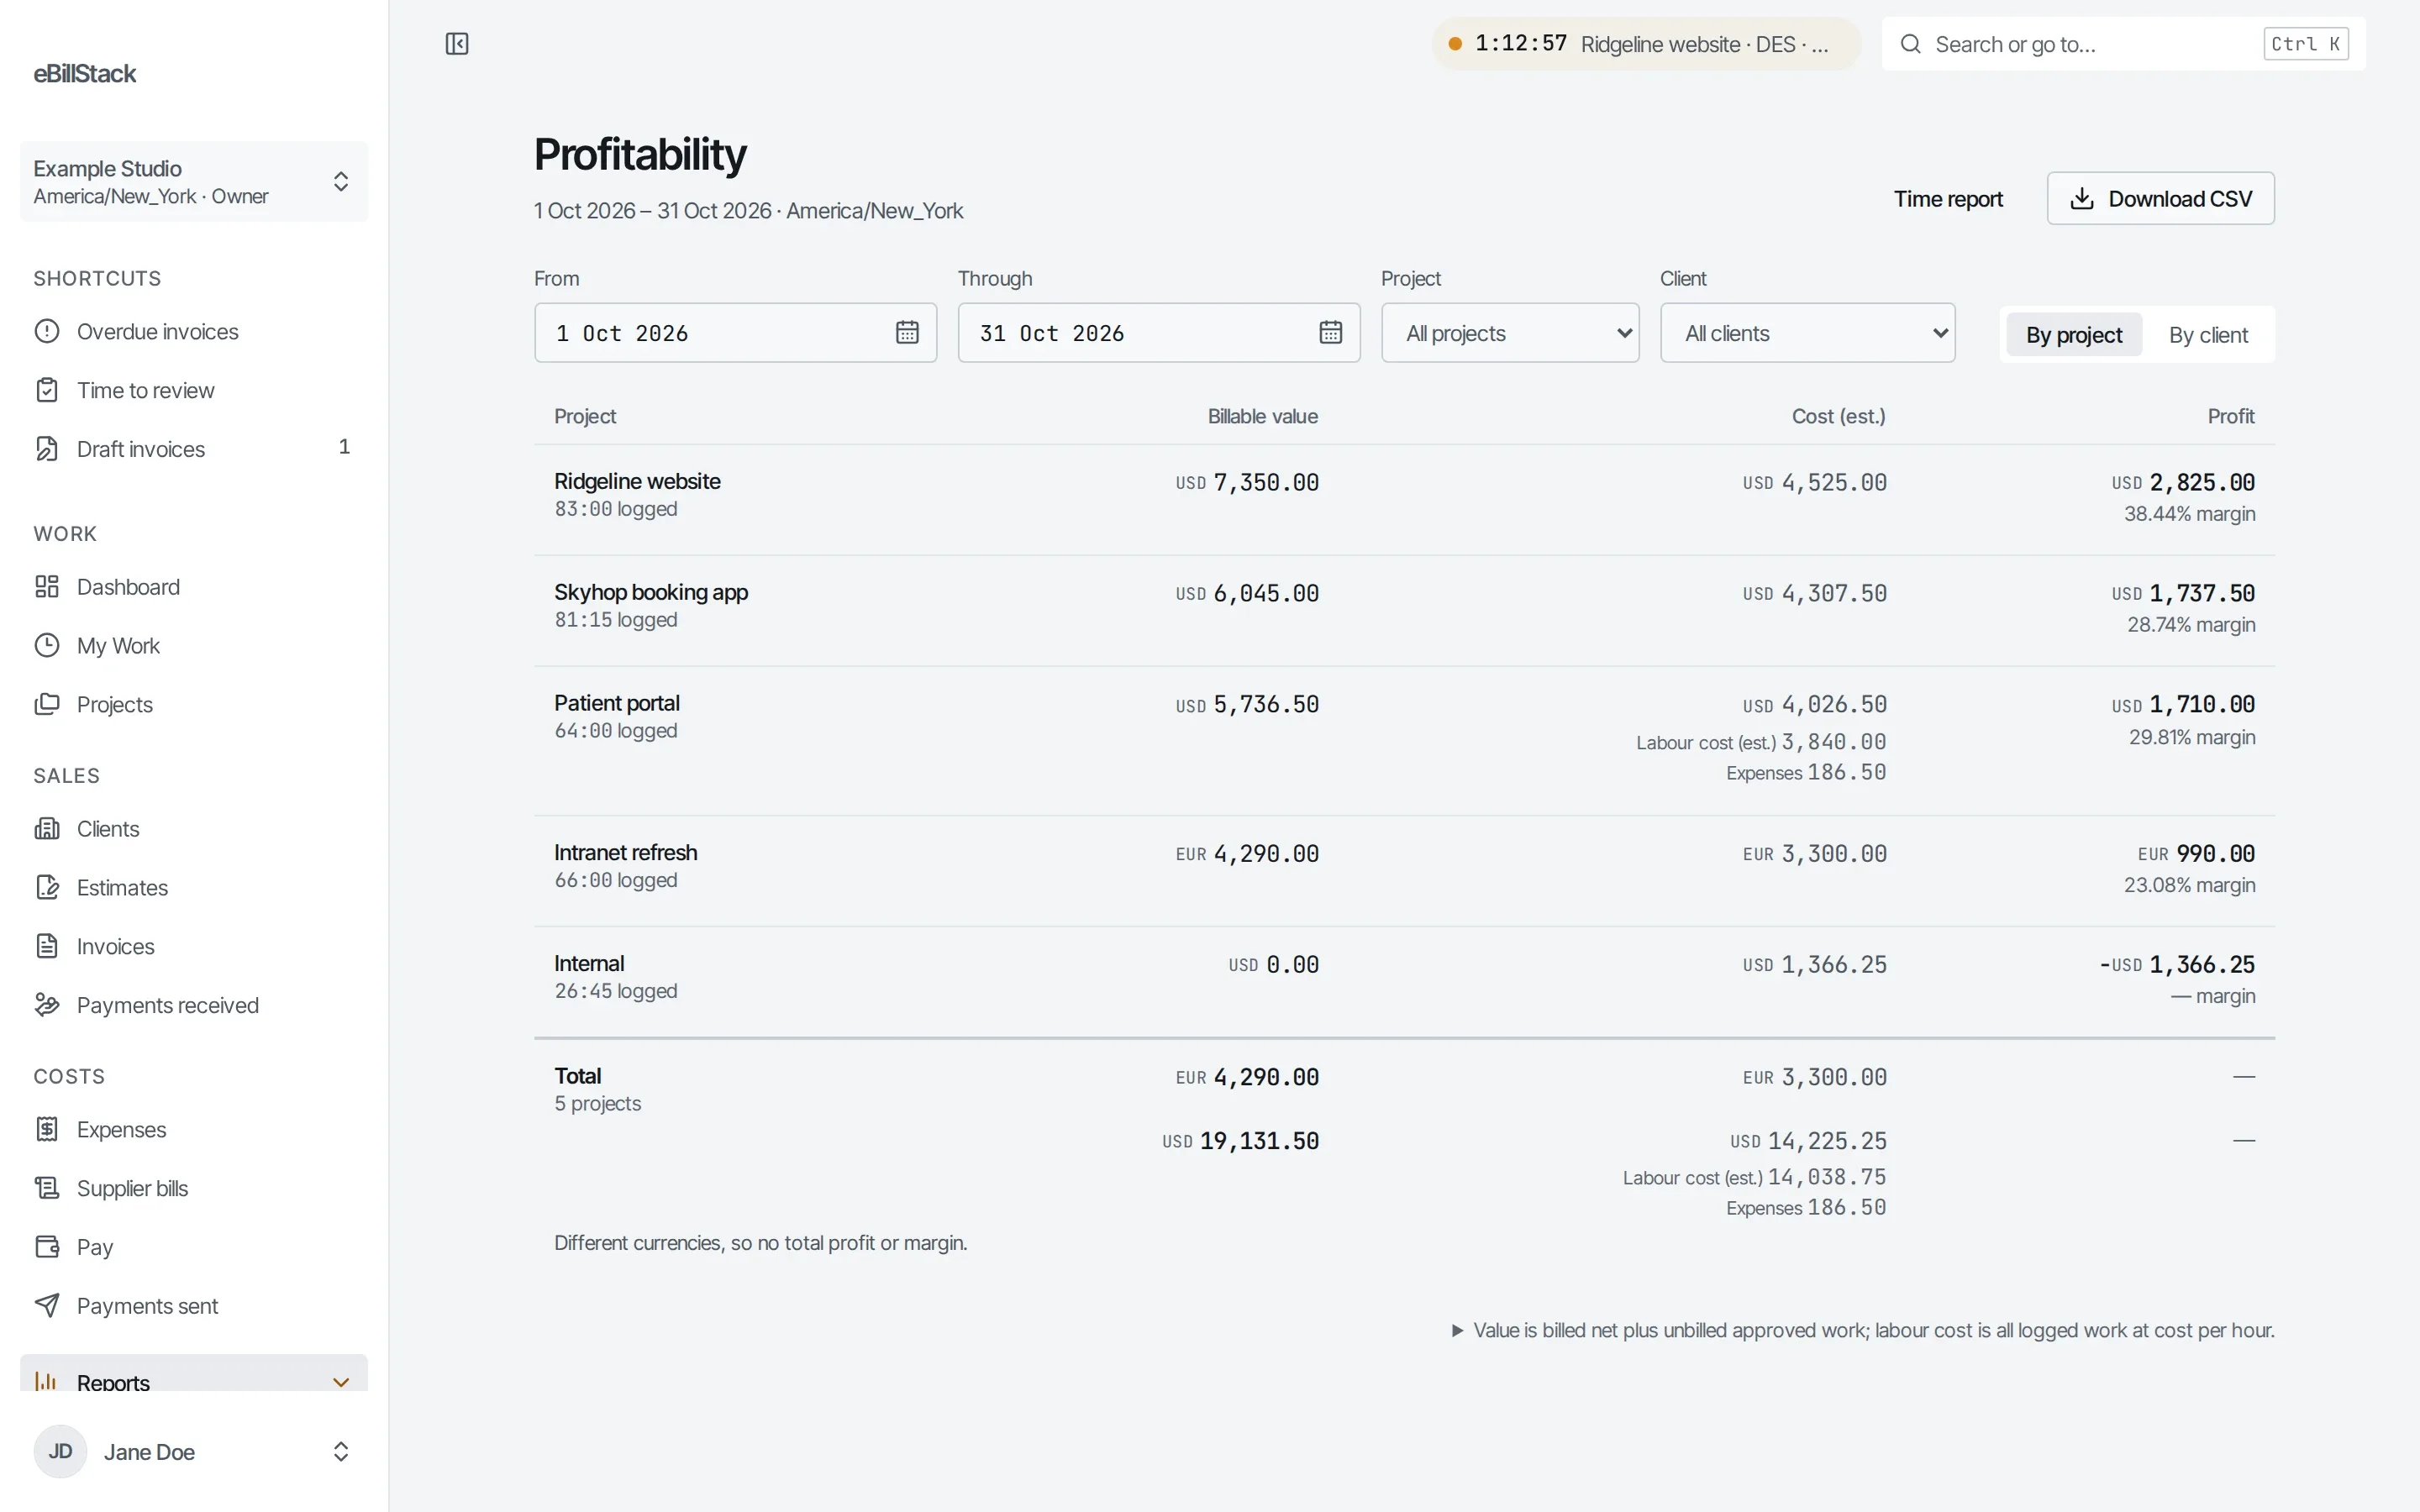The width and height of the screenshot is (2420, 1512).
Task: Open Patient portal project
Action: click(617, 703)
